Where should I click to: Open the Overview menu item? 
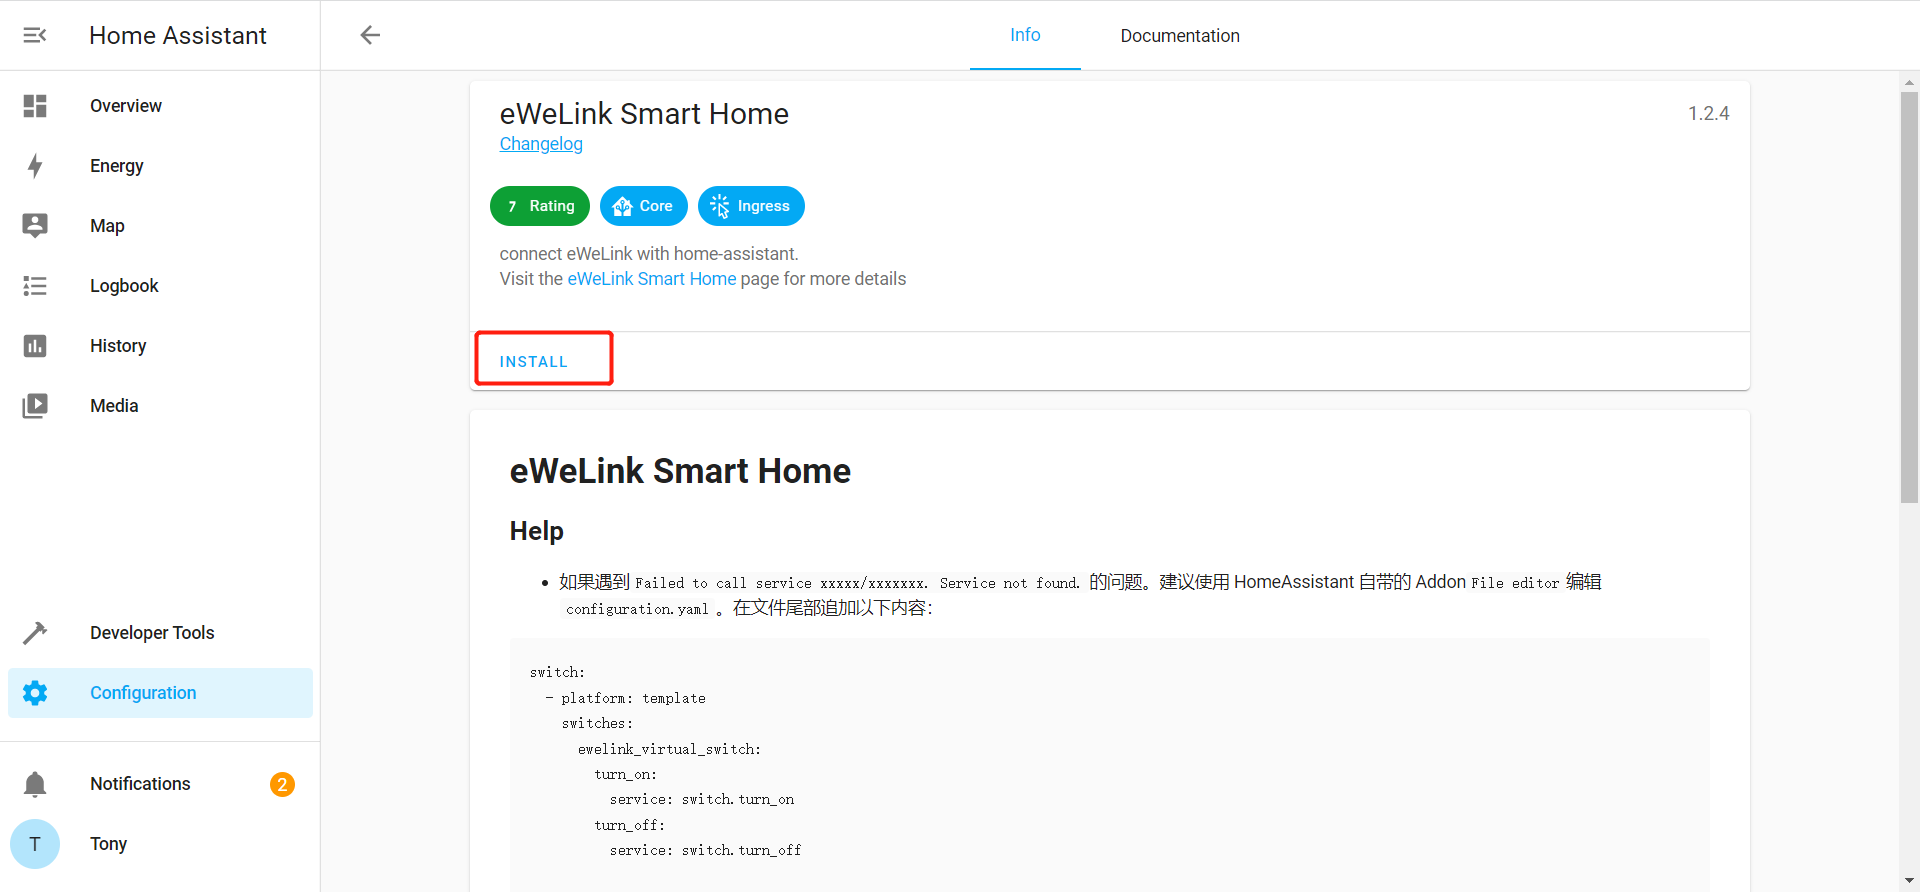point(160,106)
